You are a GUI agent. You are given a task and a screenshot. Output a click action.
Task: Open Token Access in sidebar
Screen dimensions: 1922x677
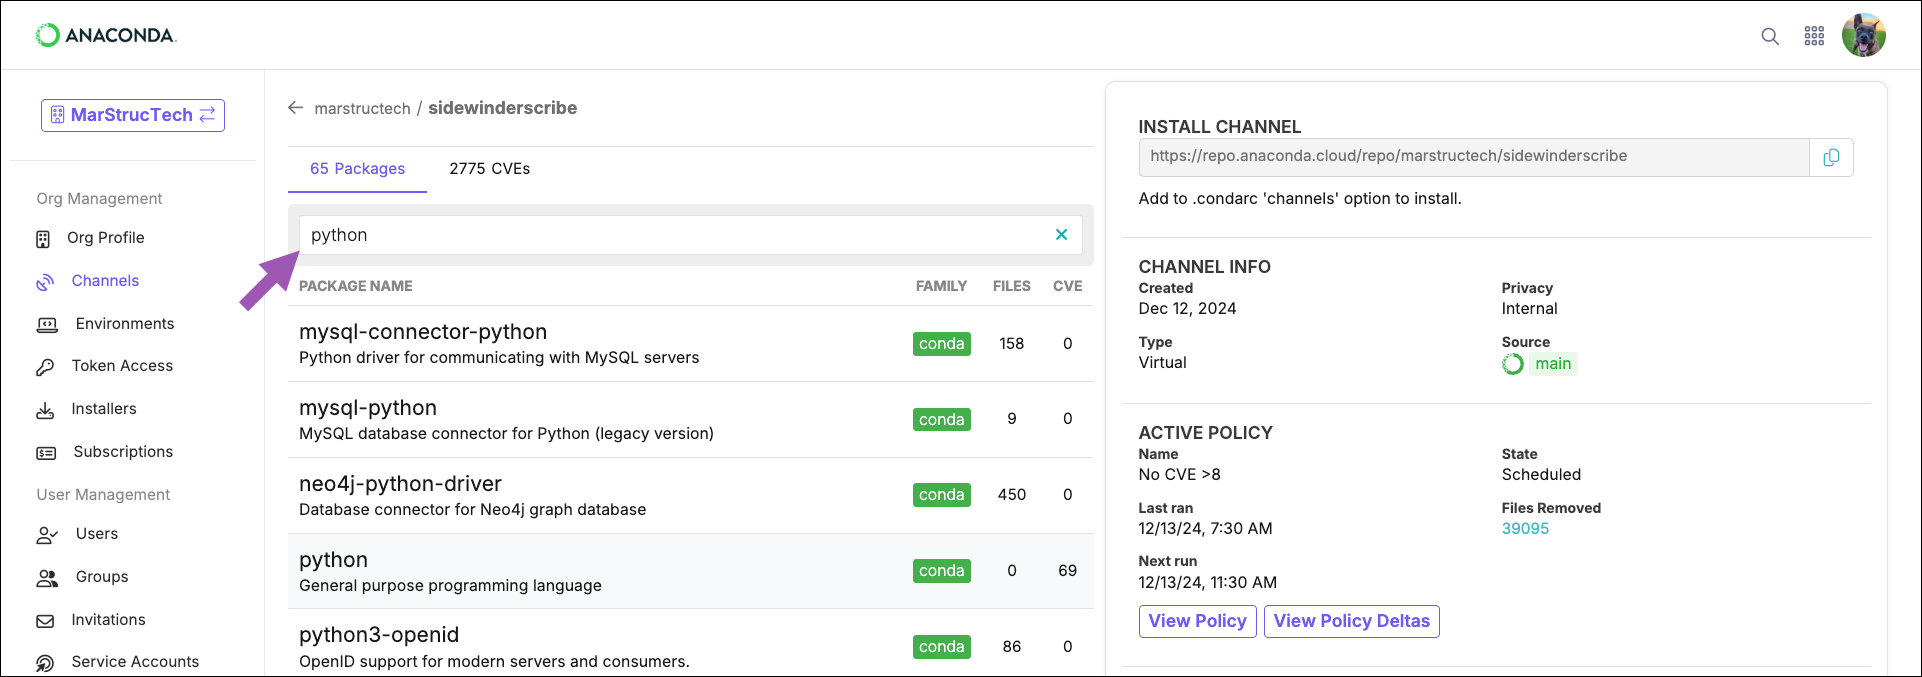click(122, 366)
